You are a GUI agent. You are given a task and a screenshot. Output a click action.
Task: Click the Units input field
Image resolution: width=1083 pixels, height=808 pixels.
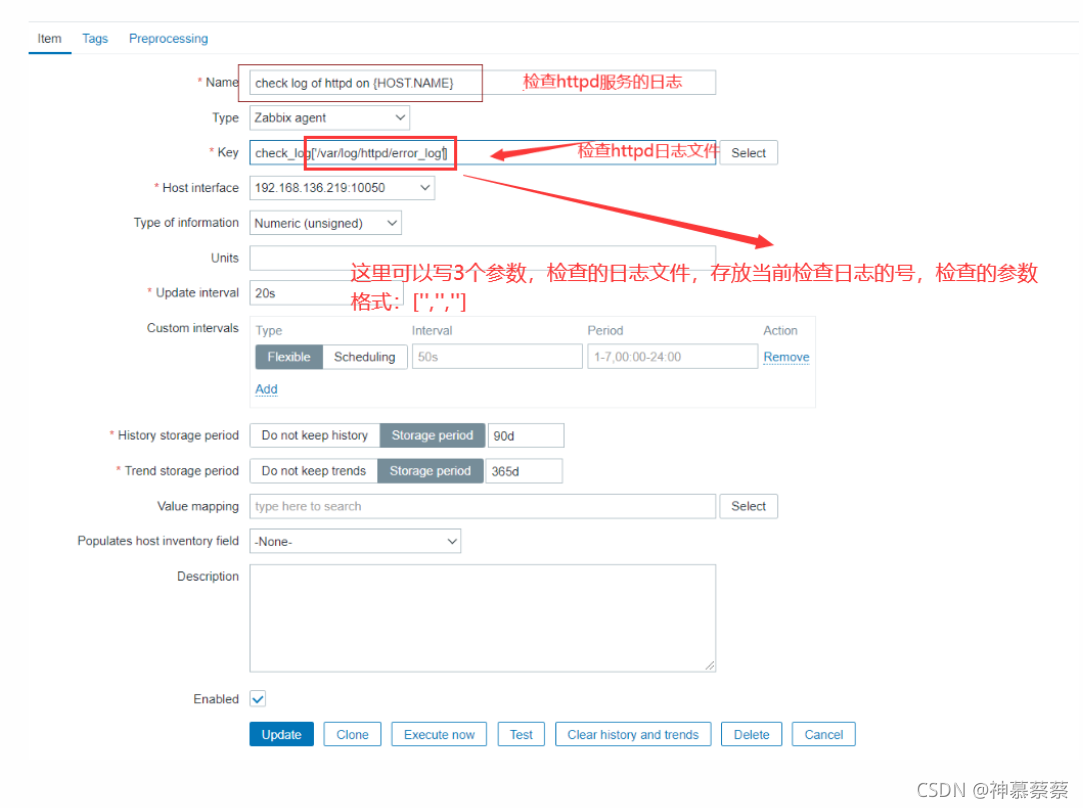click(482, 258)
